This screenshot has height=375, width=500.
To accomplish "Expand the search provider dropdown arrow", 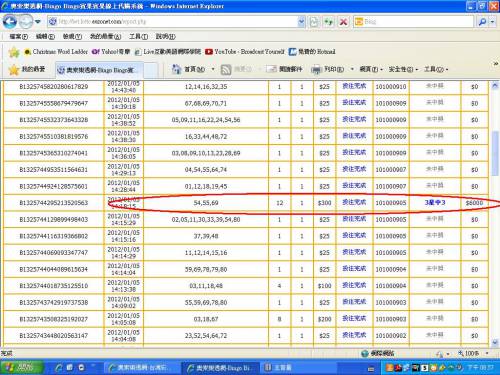I will pyautogui.click(x=492, y=22).
